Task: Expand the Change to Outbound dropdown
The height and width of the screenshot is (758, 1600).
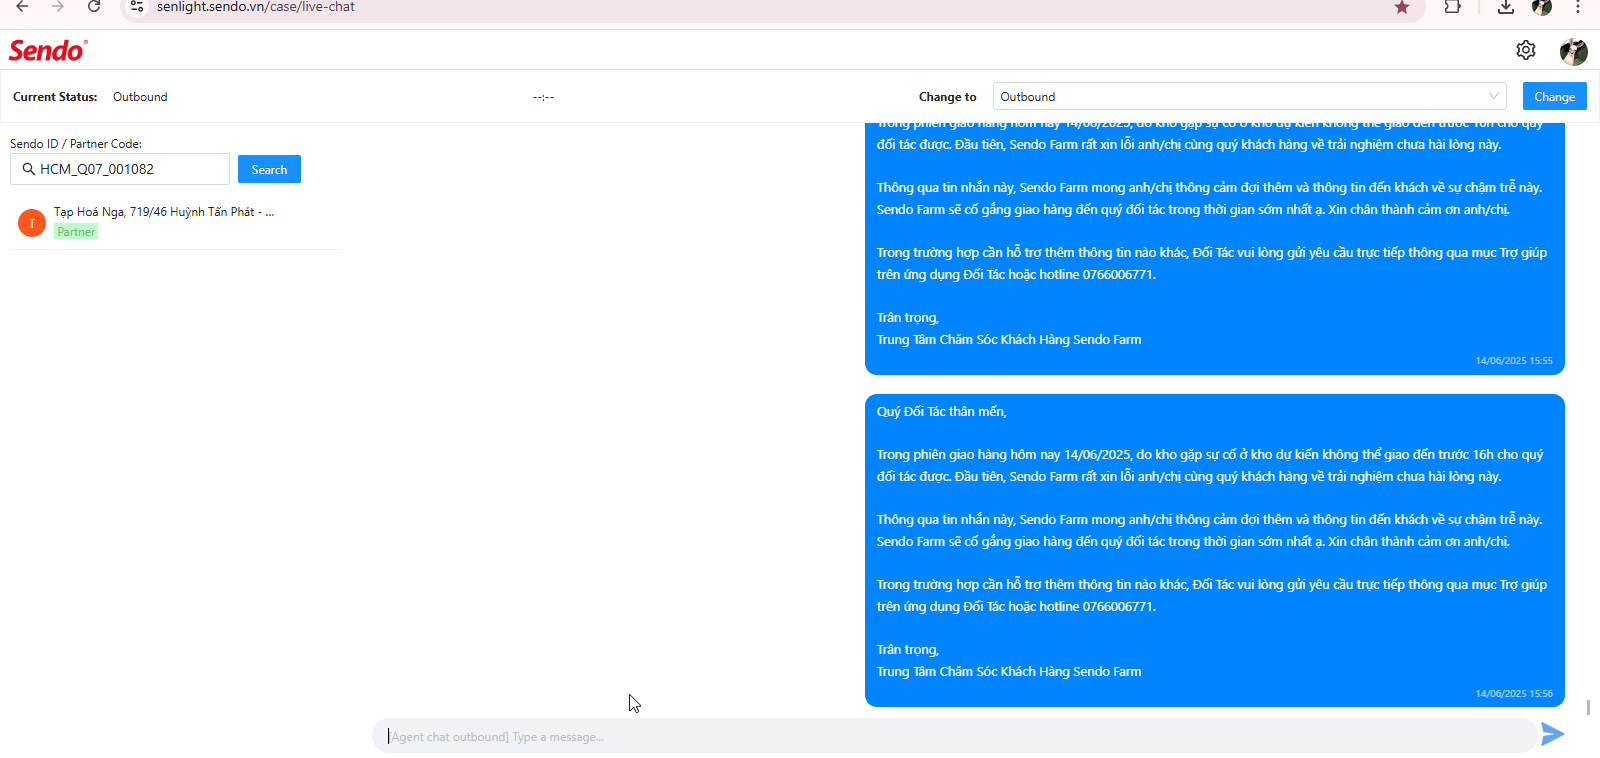Action: pyautogui.click(x=1250, y=96)
